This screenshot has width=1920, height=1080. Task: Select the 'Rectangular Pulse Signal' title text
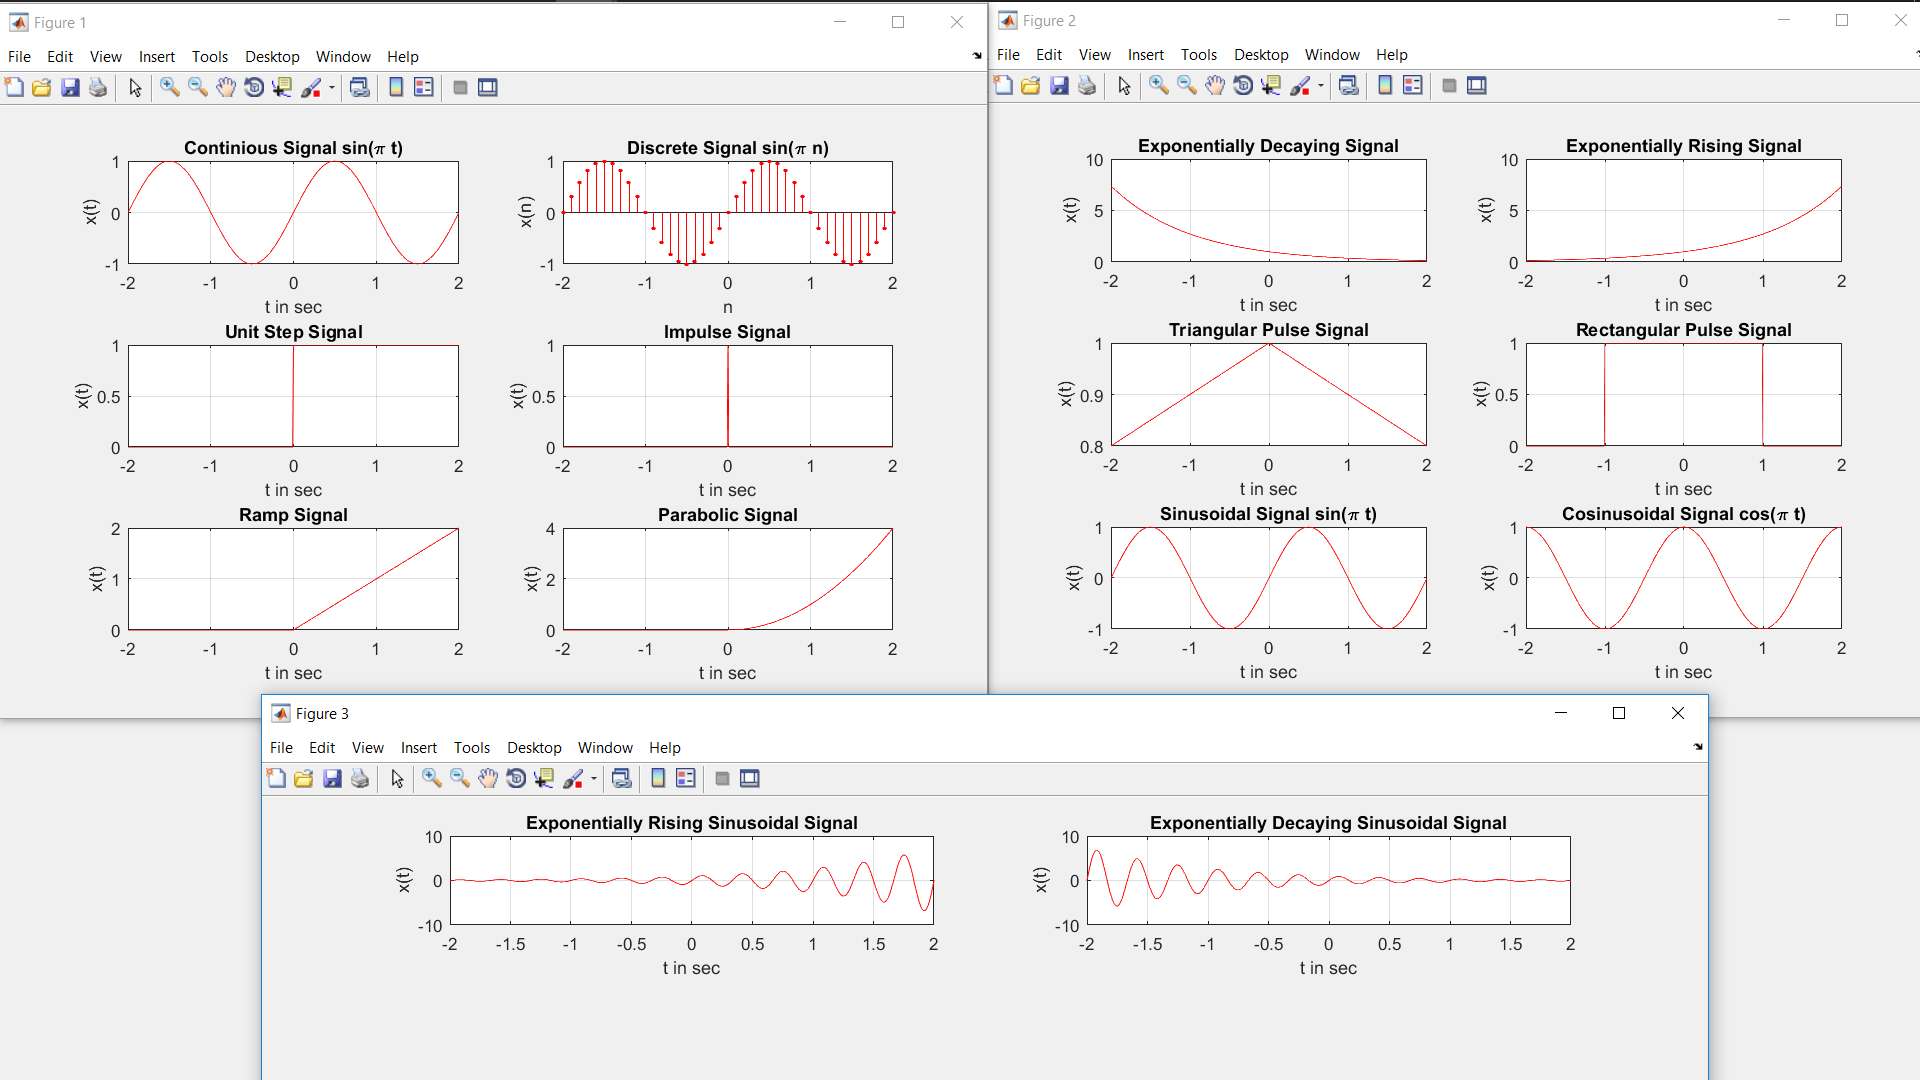pyautogui.click(x=1683, y=330)
